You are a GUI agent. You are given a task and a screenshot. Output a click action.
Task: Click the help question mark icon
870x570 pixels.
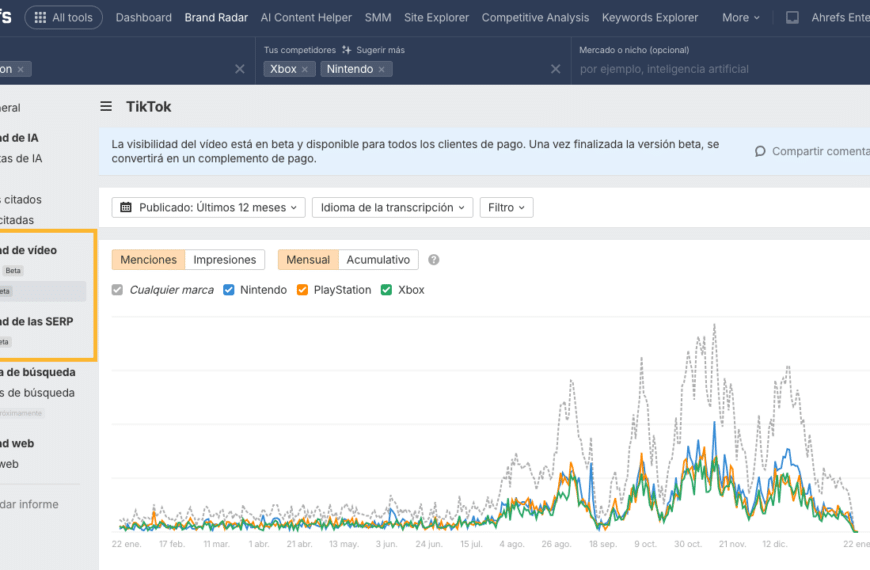434,260
